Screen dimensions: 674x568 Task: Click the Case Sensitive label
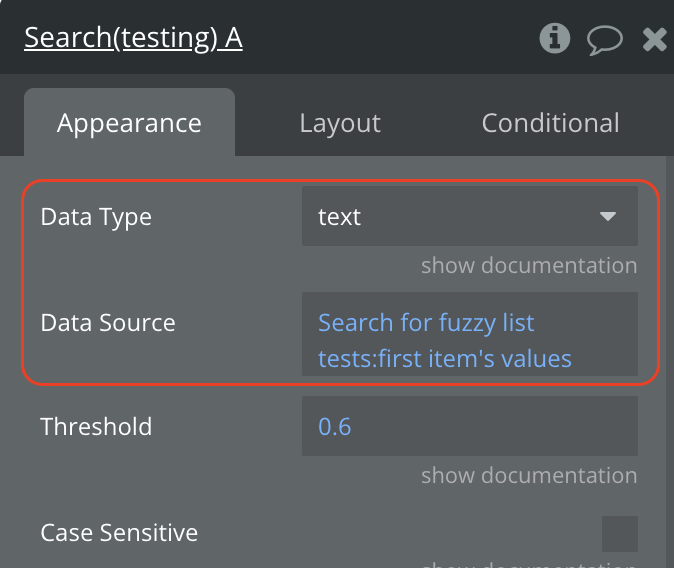119,533
